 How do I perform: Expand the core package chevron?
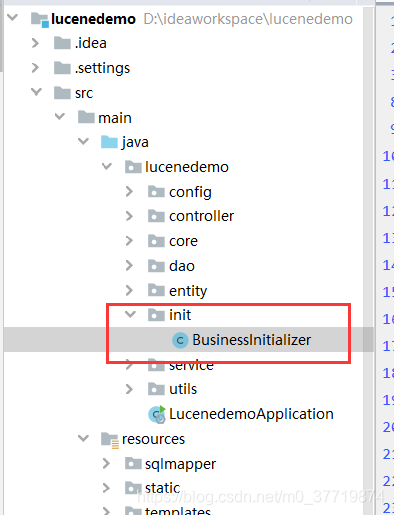coord(129,241)
